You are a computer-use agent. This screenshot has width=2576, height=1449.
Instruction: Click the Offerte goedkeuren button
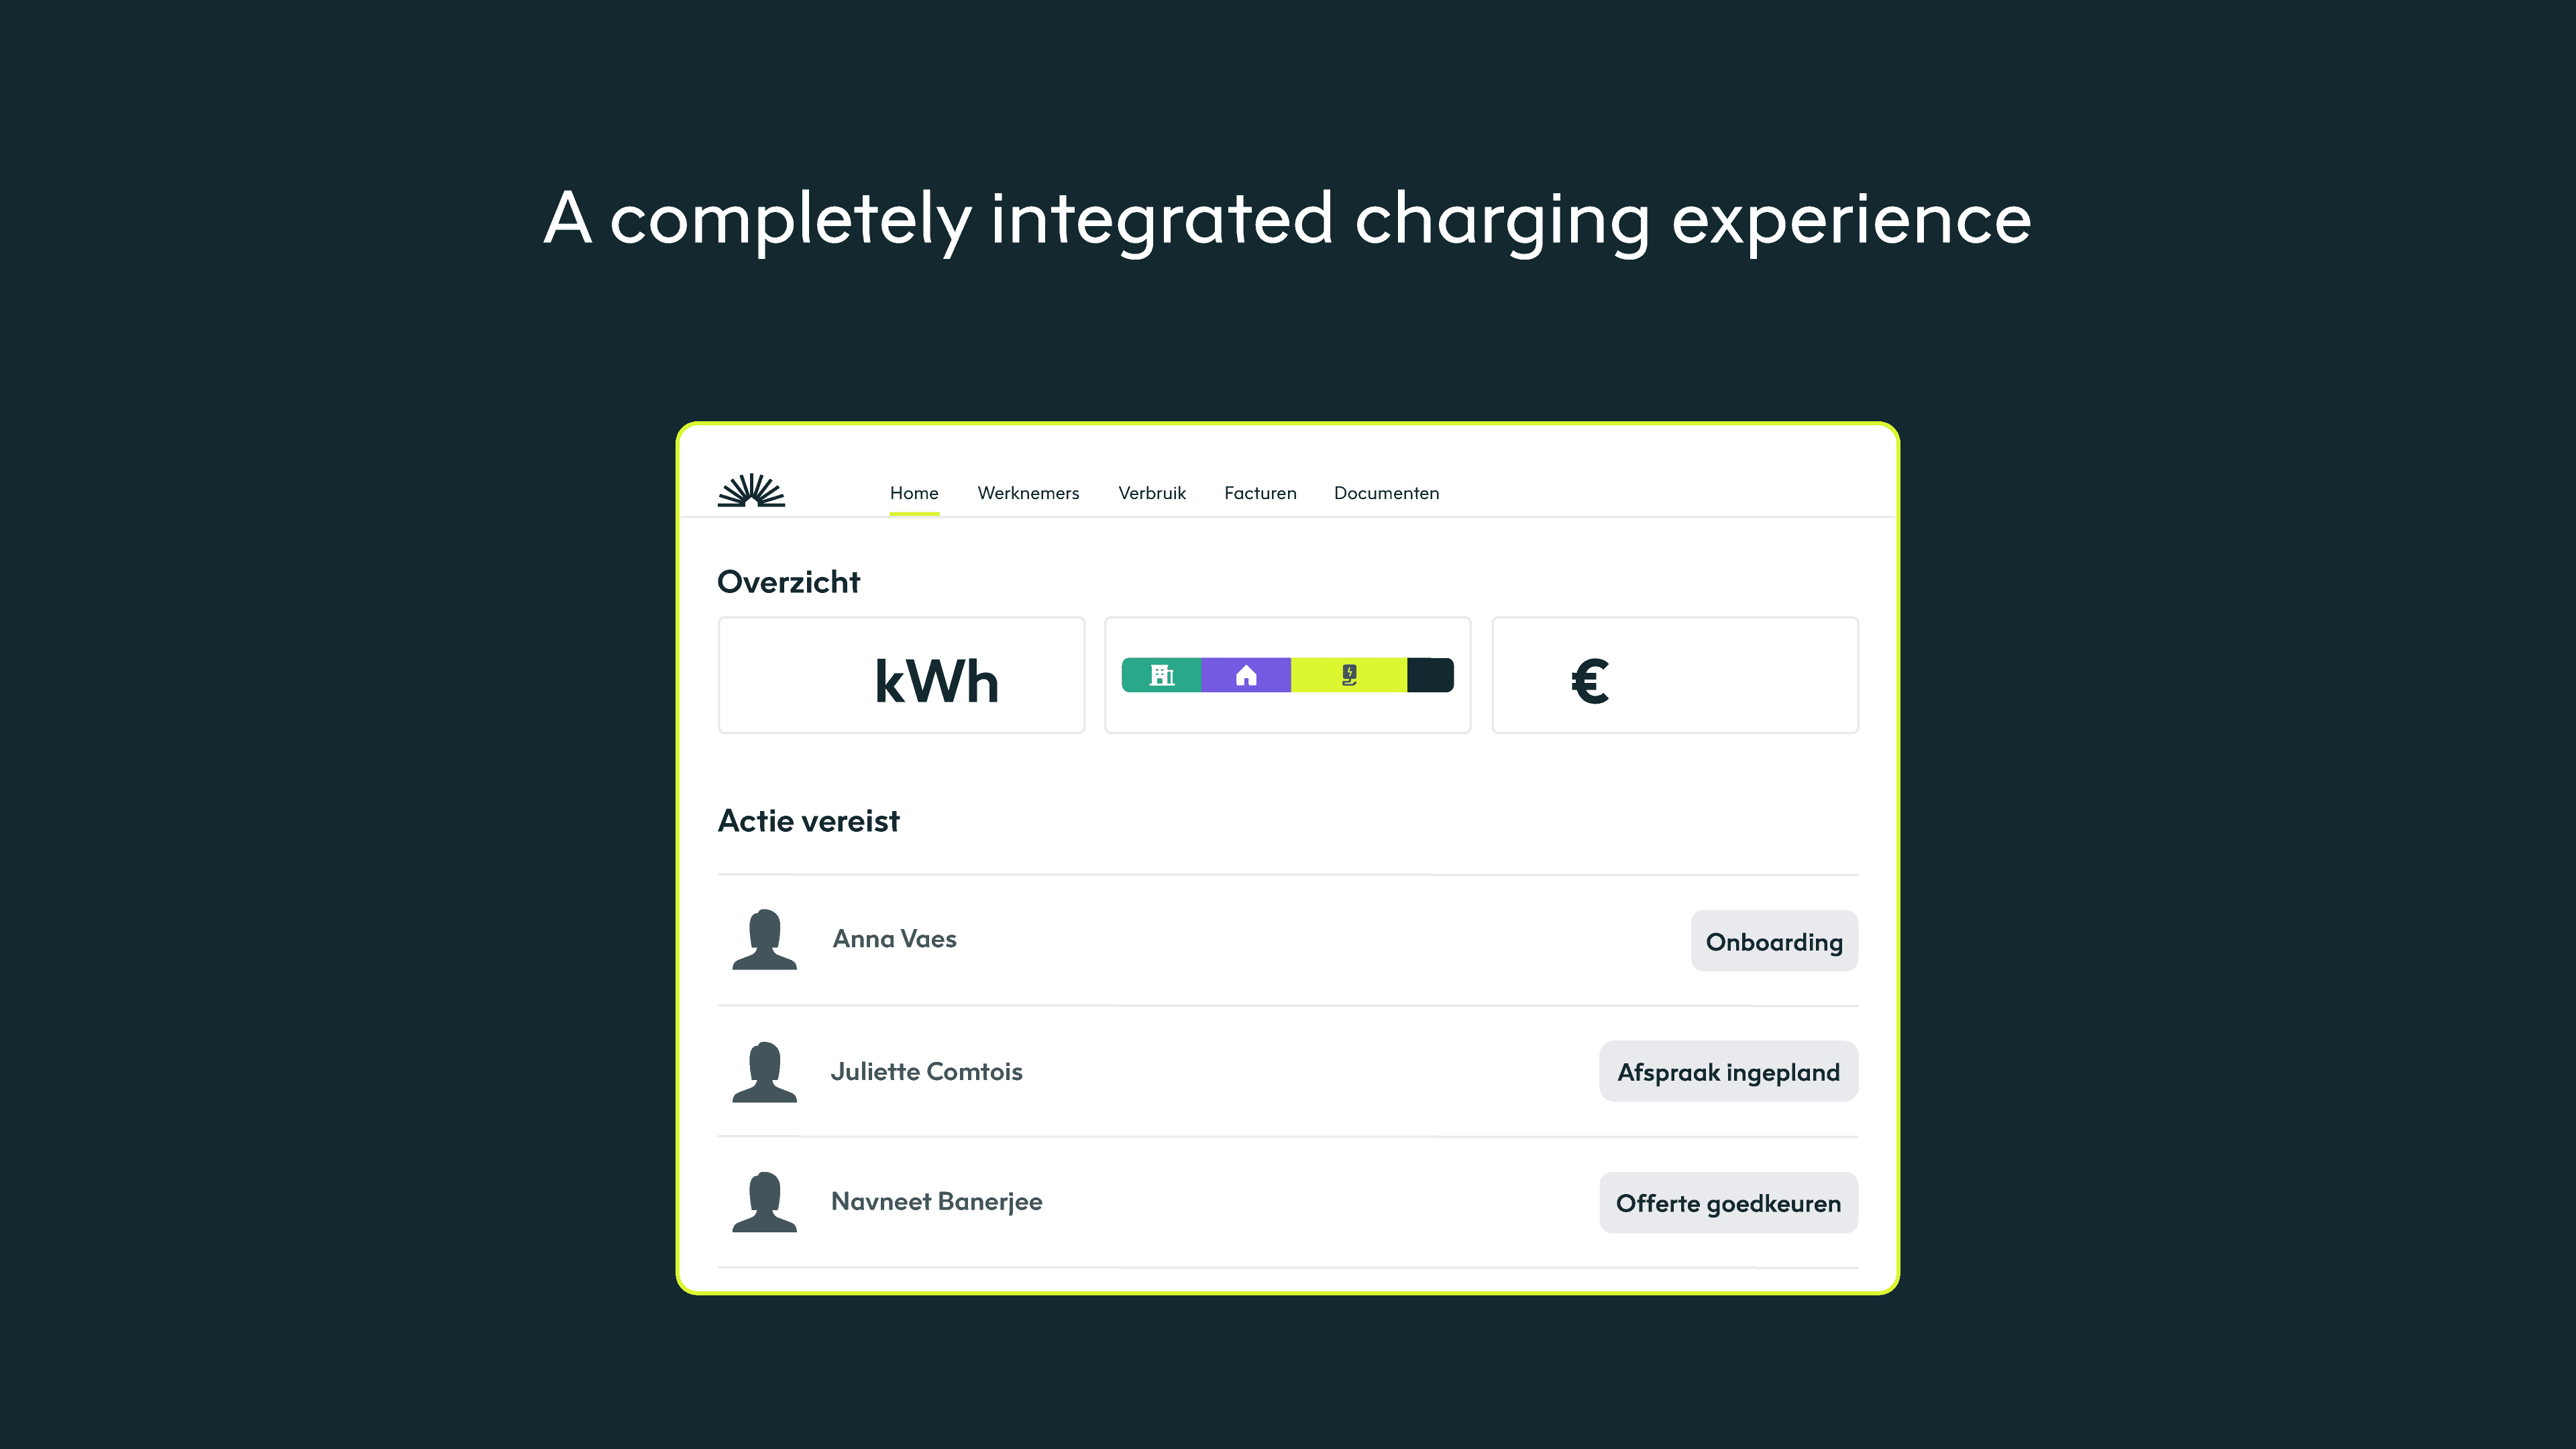pos(1728,1203)
